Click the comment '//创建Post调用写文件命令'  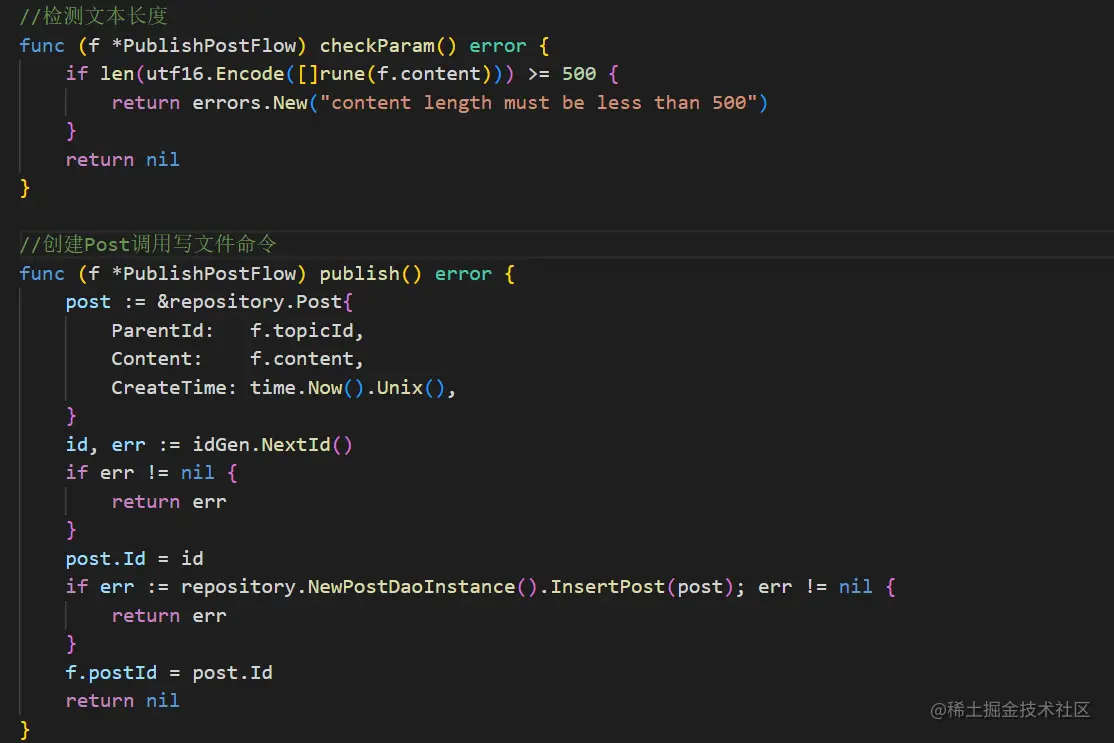tap(148, 244)
